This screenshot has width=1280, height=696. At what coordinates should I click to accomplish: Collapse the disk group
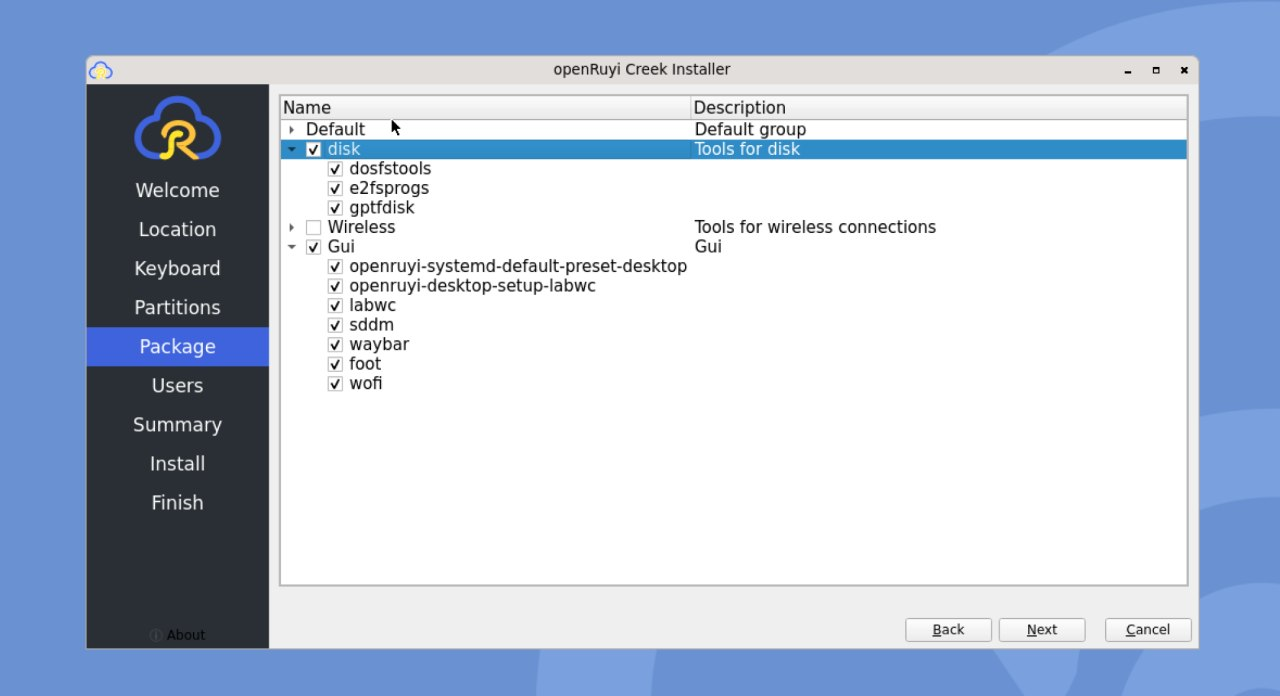coord(291,149)
